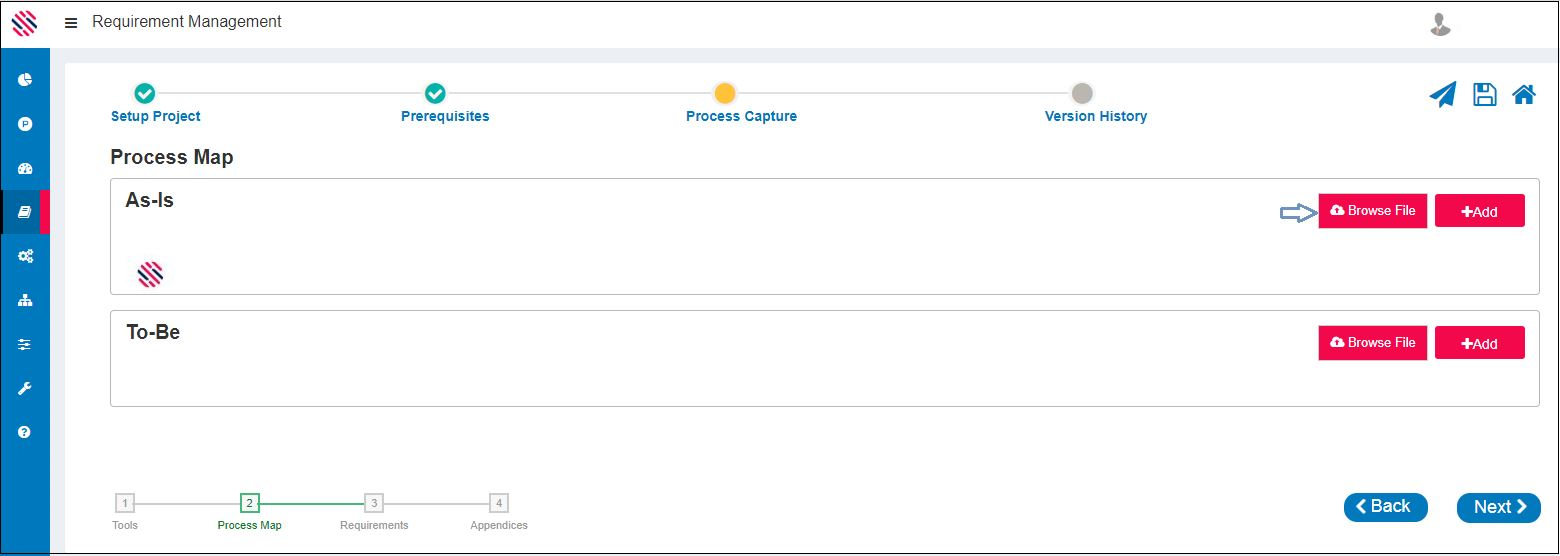Click the hierarchy sitemap sidebar icon
The width and height of the screenshot is (1560, 556).
click(25, 300)
